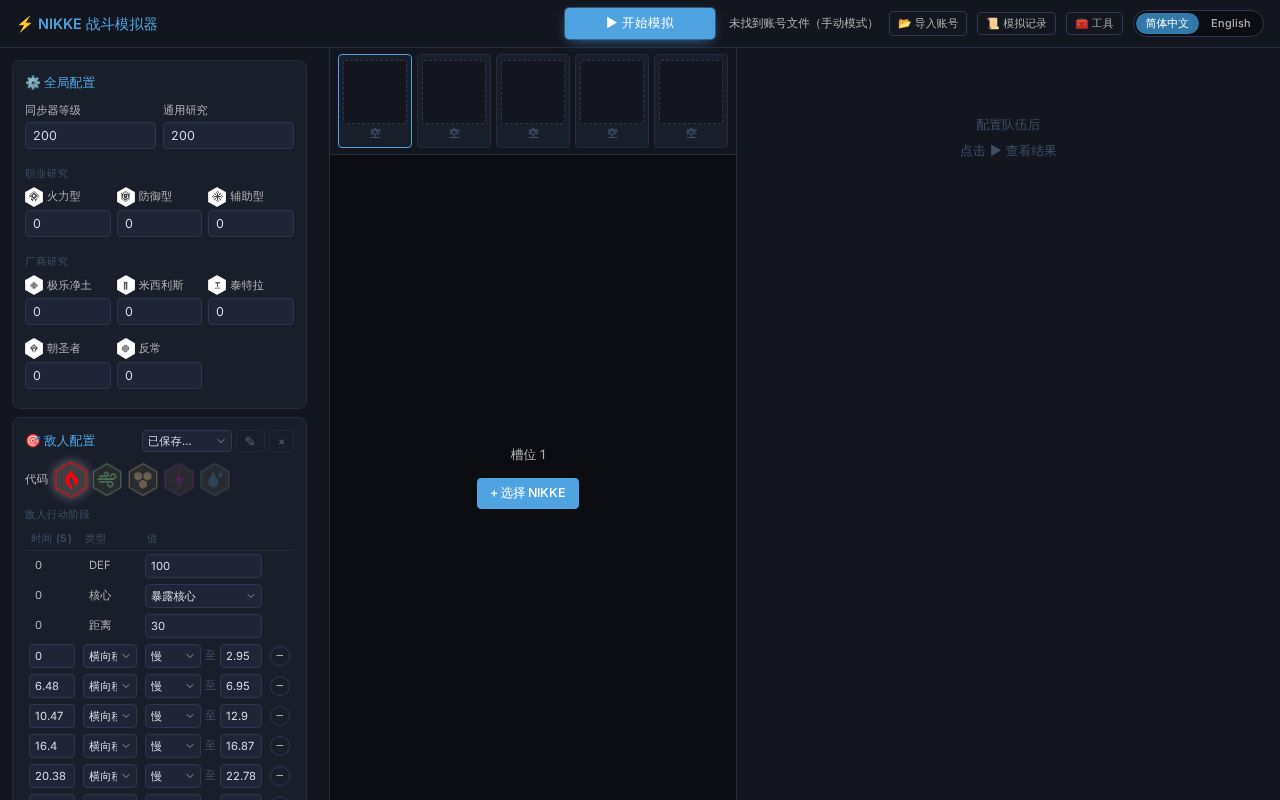Click the 同步器等级 input field
This screenshot has height=800, width=1280.
90,136
